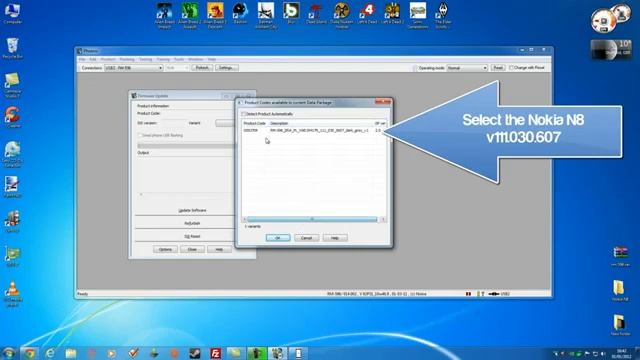Launch The Elder Scrolls Skyrim shortcut

[443, 16]
